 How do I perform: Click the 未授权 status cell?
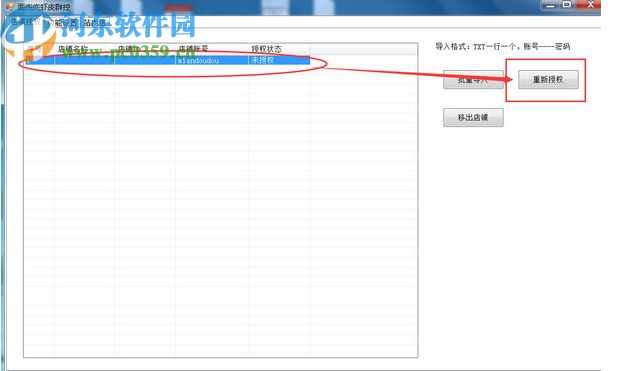pos(279,60)
